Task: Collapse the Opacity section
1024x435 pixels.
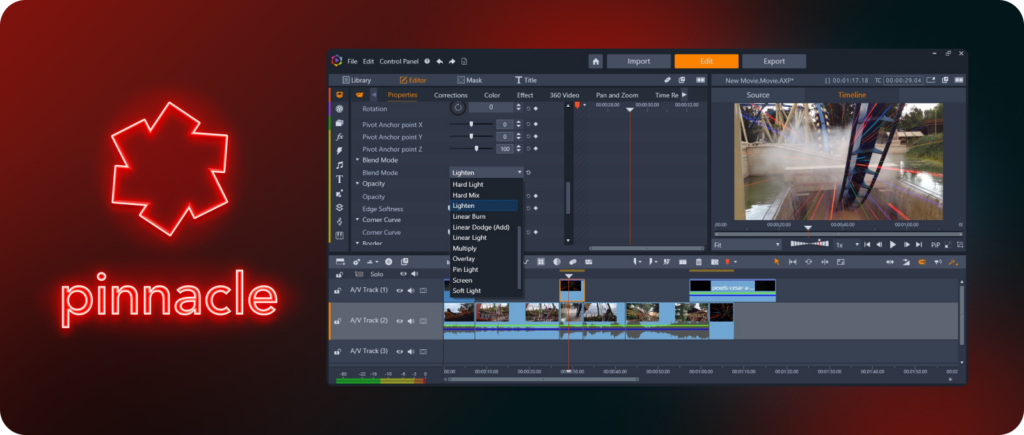Action: tap(357, 184)
